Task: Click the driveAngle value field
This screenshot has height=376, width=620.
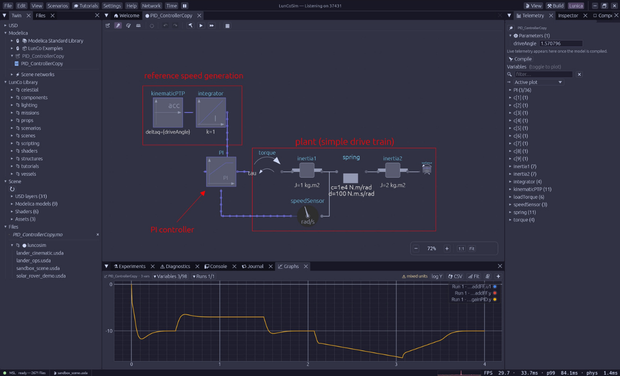Action: coord(561,43)
